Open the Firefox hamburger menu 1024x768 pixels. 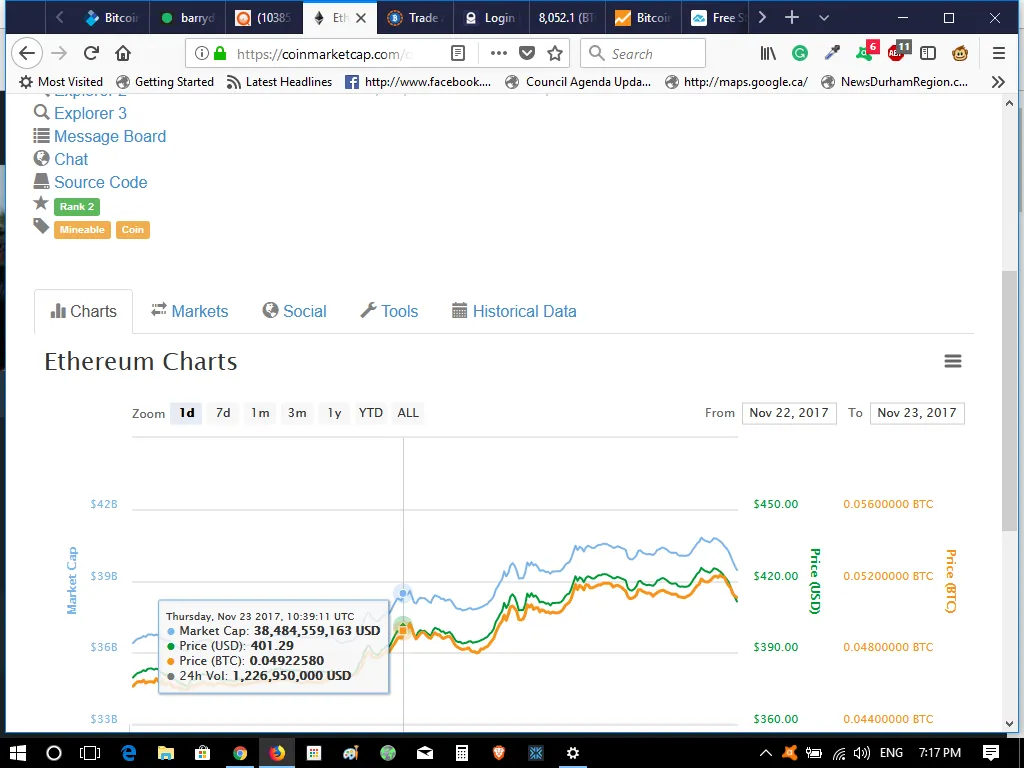point(999,54)
